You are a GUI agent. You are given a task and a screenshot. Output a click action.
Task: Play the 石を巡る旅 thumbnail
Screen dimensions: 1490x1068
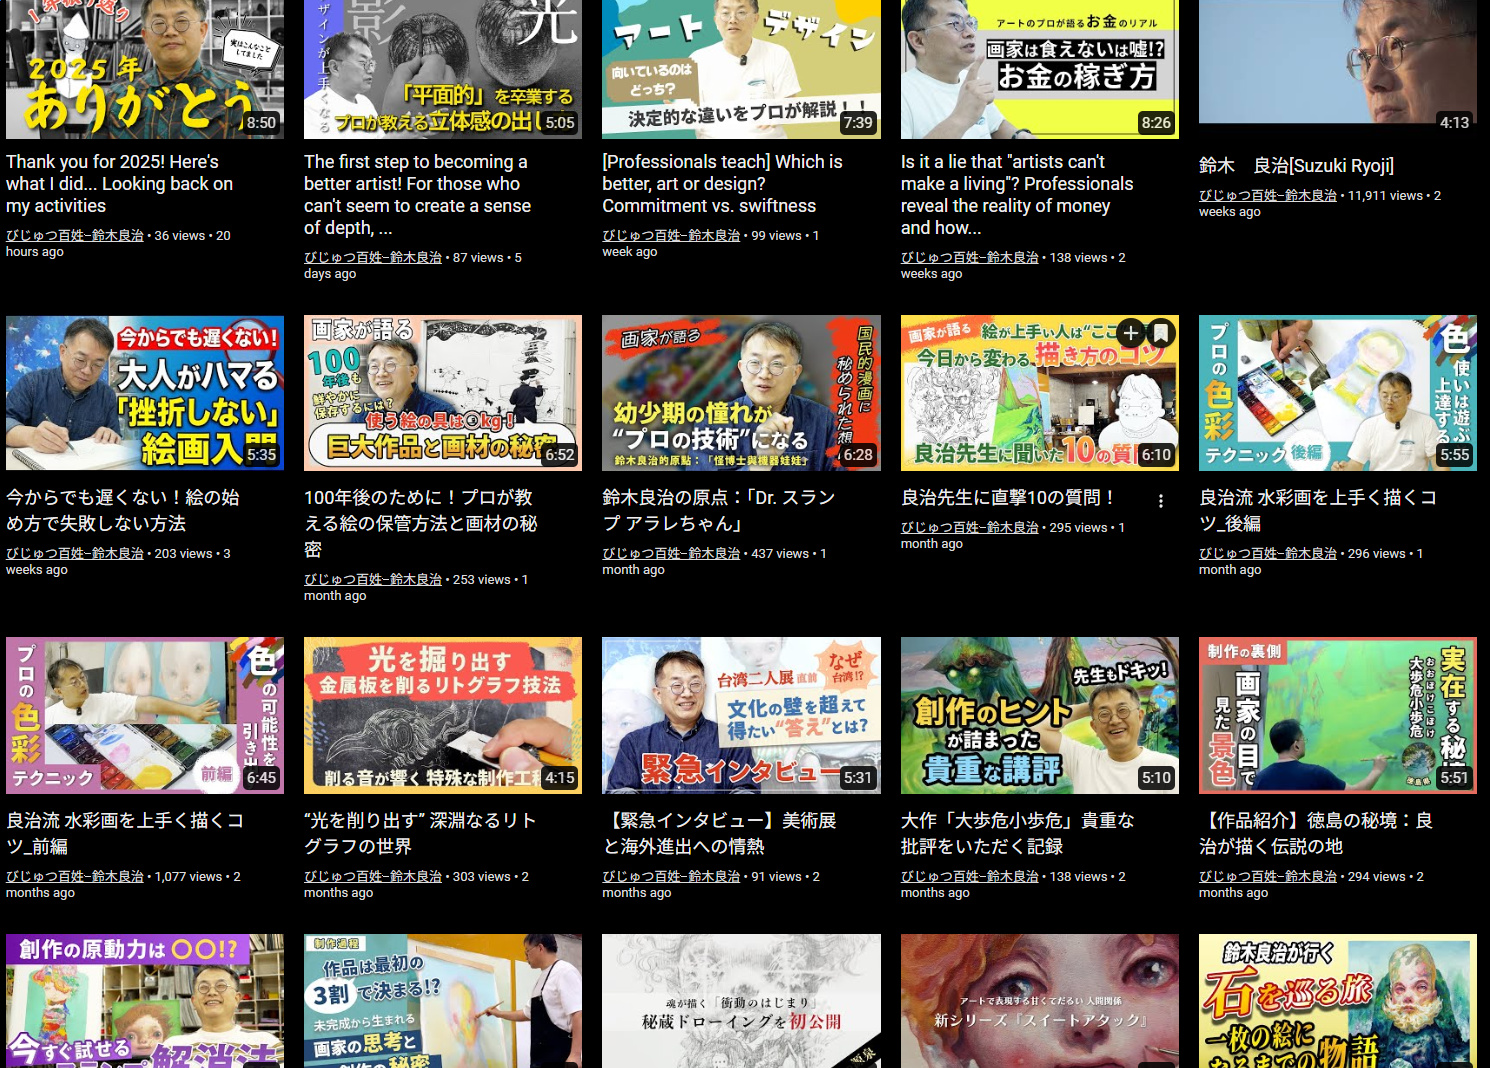click(x=1338, y=1001)
